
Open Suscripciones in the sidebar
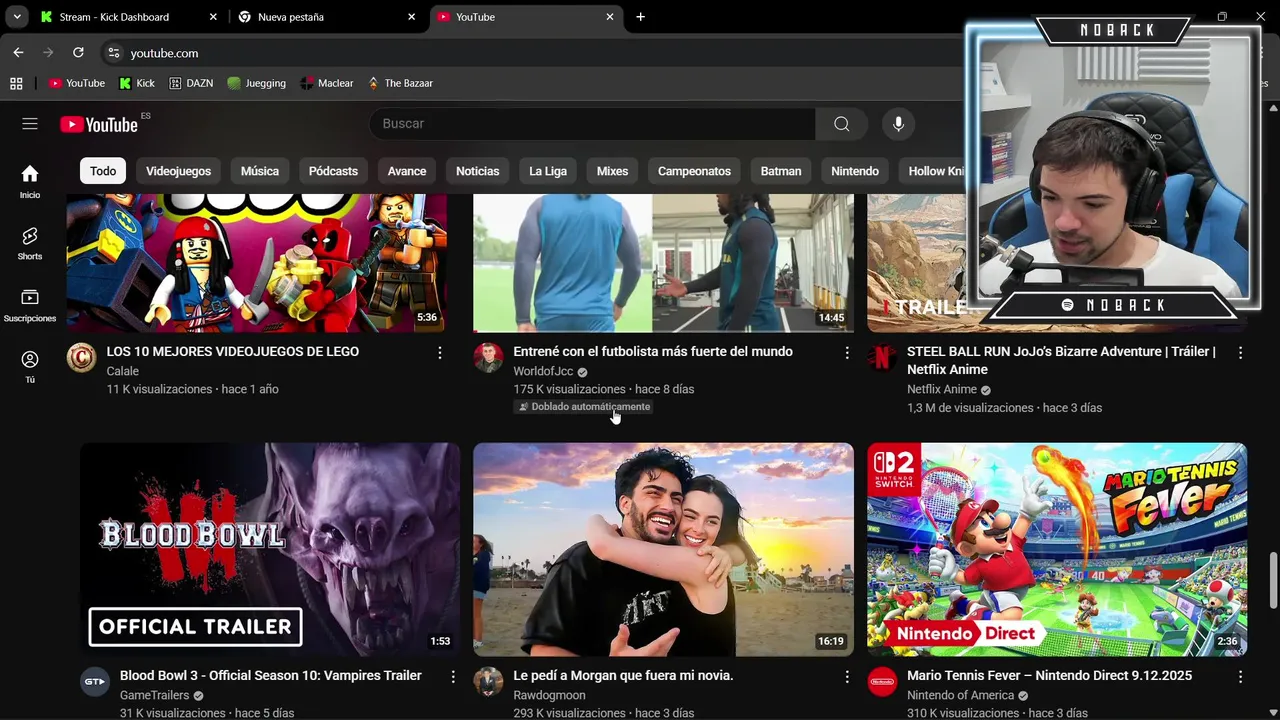pos(30,305)
